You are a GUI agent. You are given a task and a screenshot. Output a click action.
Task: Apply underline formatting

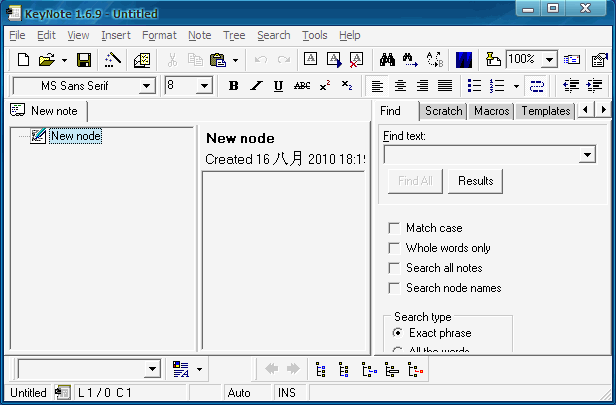(278, 86)
